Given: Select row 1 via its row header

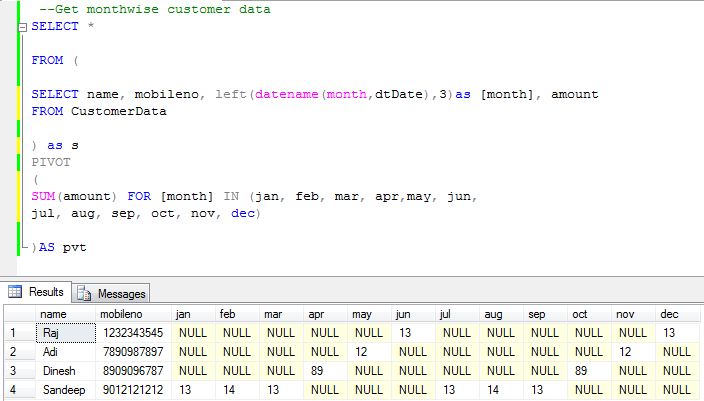Looking at the screenshot, I should tap(20, 333).
